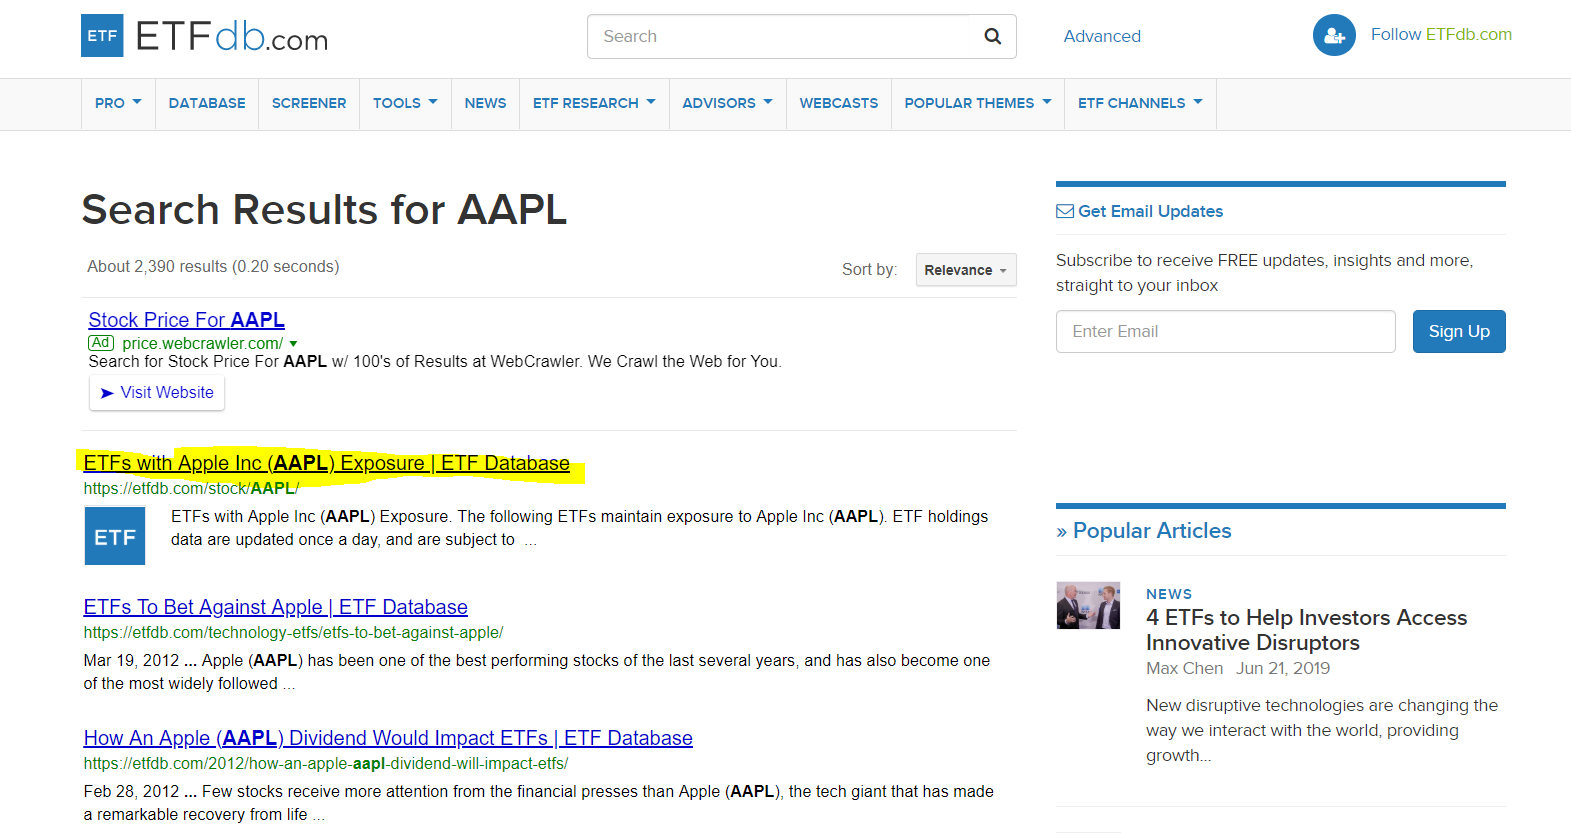1571x833 pixels.
Task: Click the Visit Website button
Action: [x=157, y=393]
